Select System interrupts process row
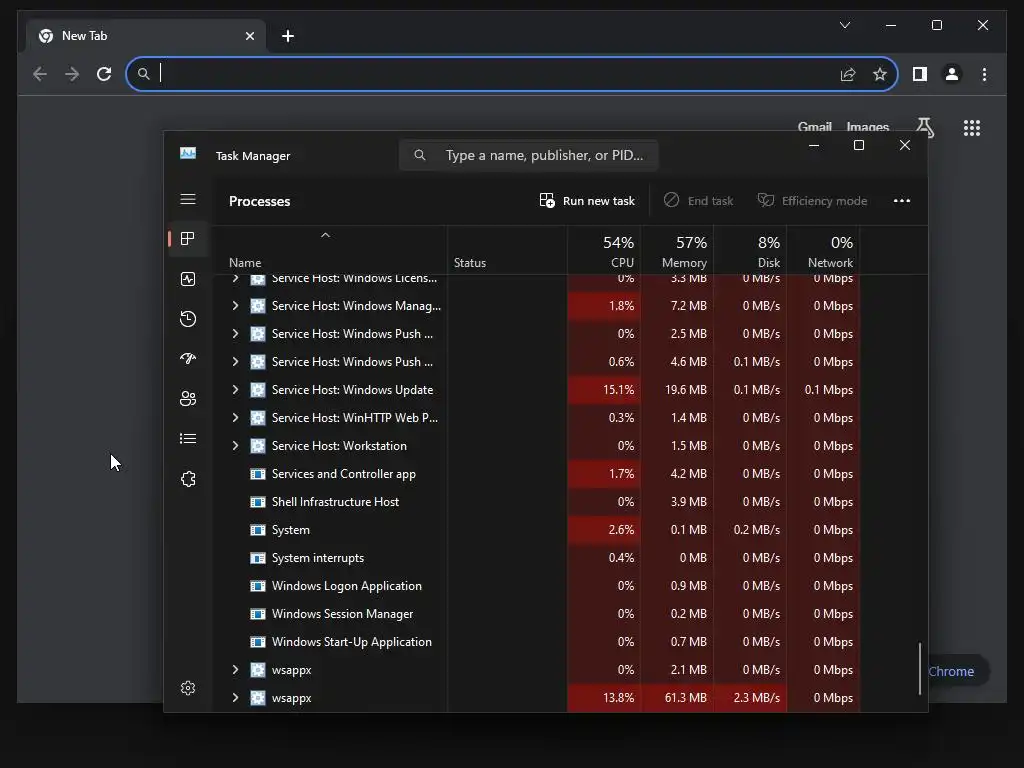The width and height of the screenshot is (1024, 768). point(536,558)
